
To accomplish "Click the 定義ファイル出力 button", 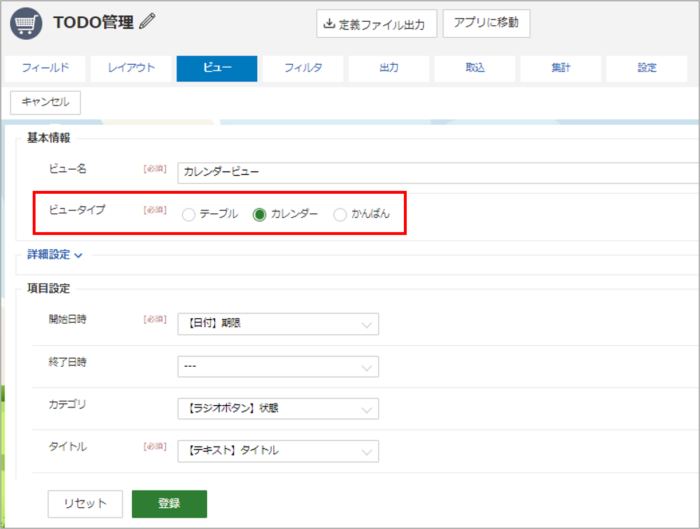I will click(x=376, y=24).
